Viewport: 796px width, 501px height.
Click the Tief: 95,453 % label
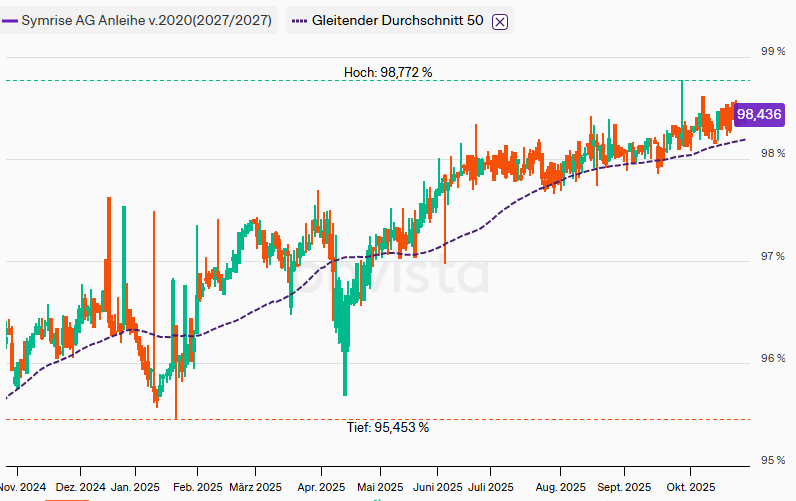pos(388,427)
